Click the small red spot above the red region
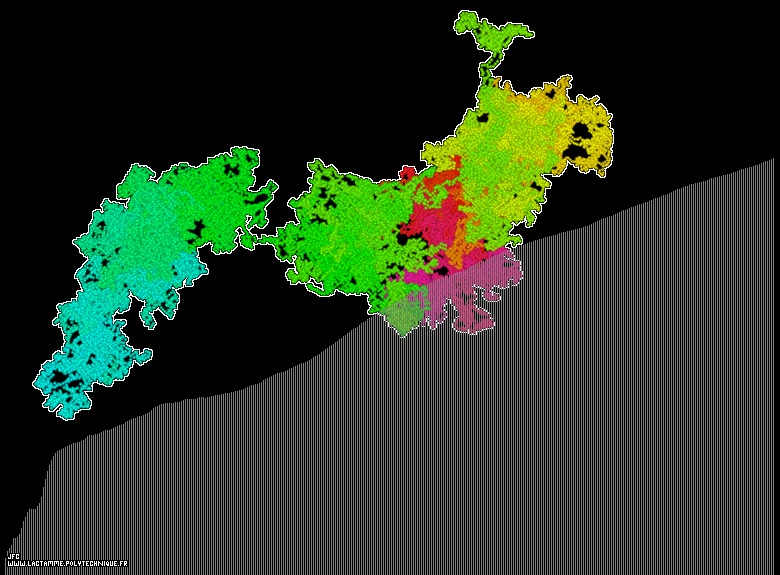 (x=406, y=174)
